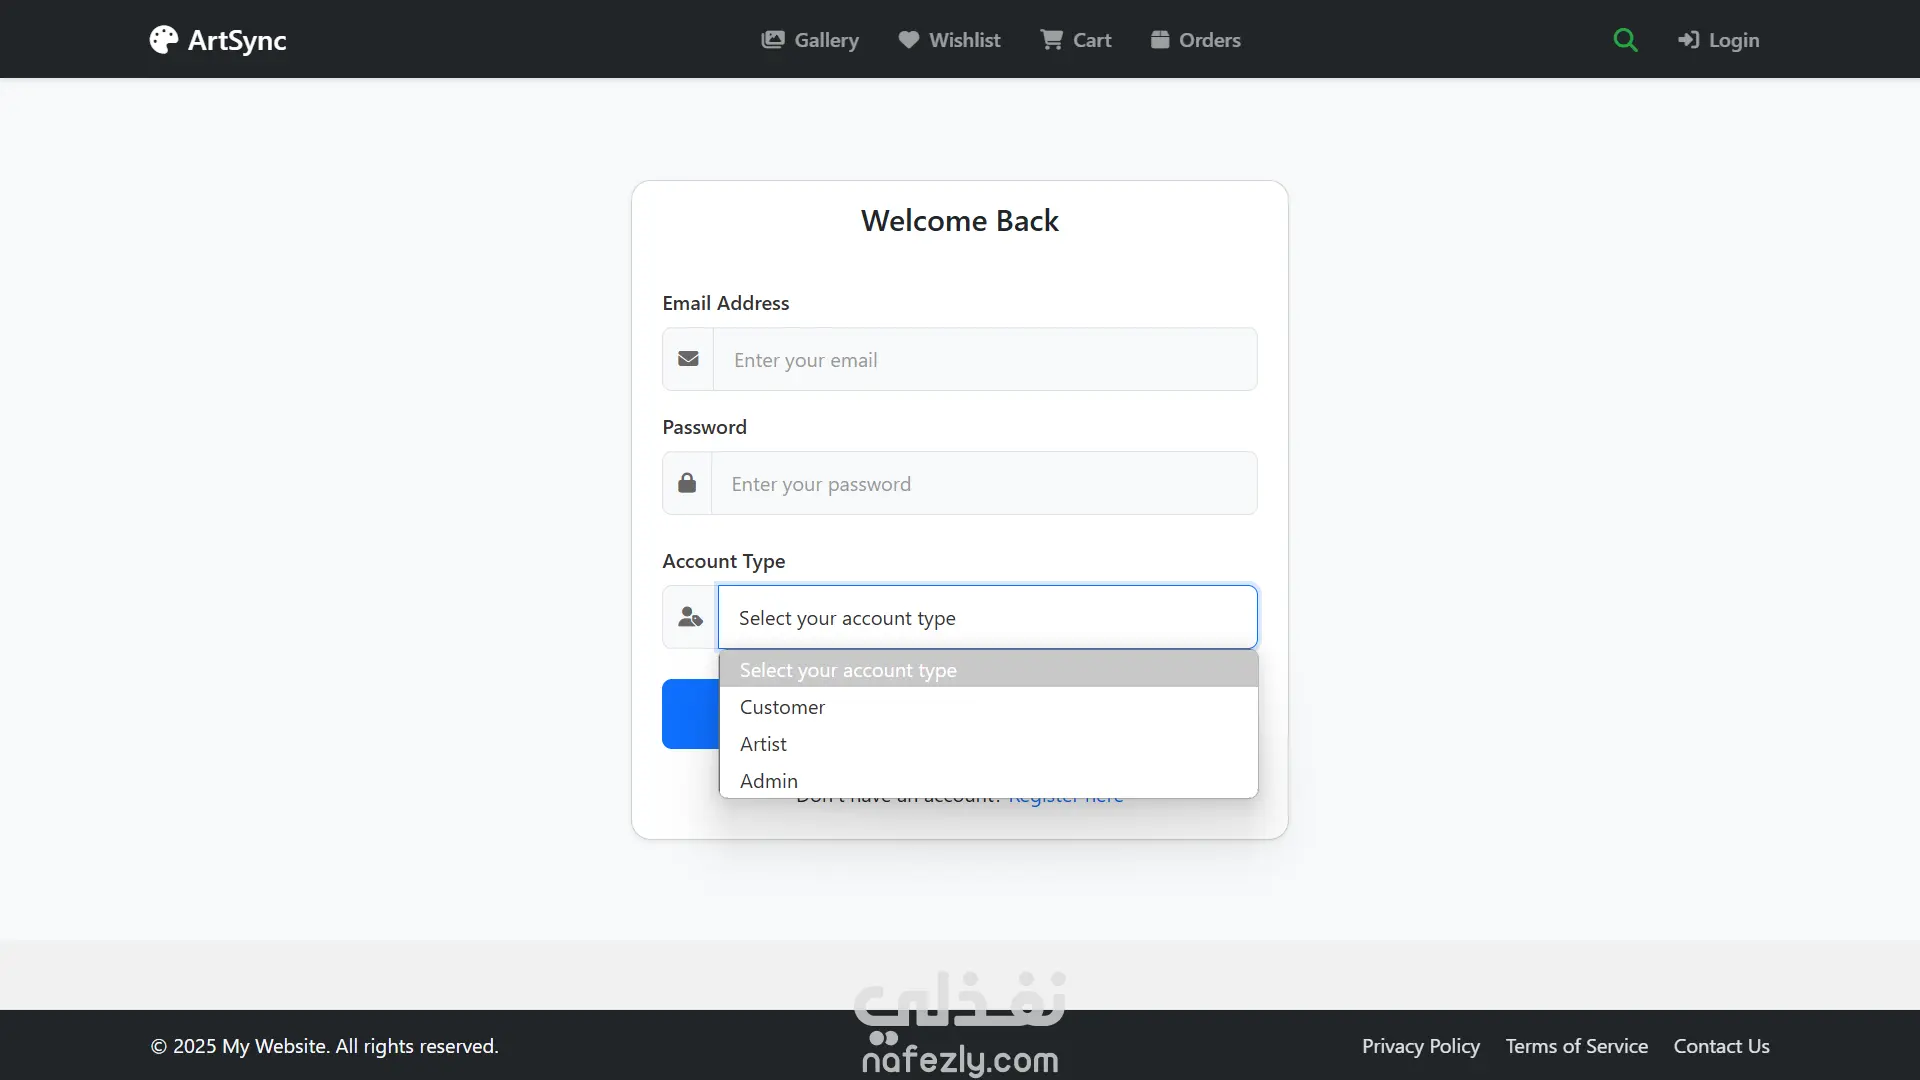1920x1080 pixels.
Task: Focus the Enter your password field
Action: (x=985, y=483)
